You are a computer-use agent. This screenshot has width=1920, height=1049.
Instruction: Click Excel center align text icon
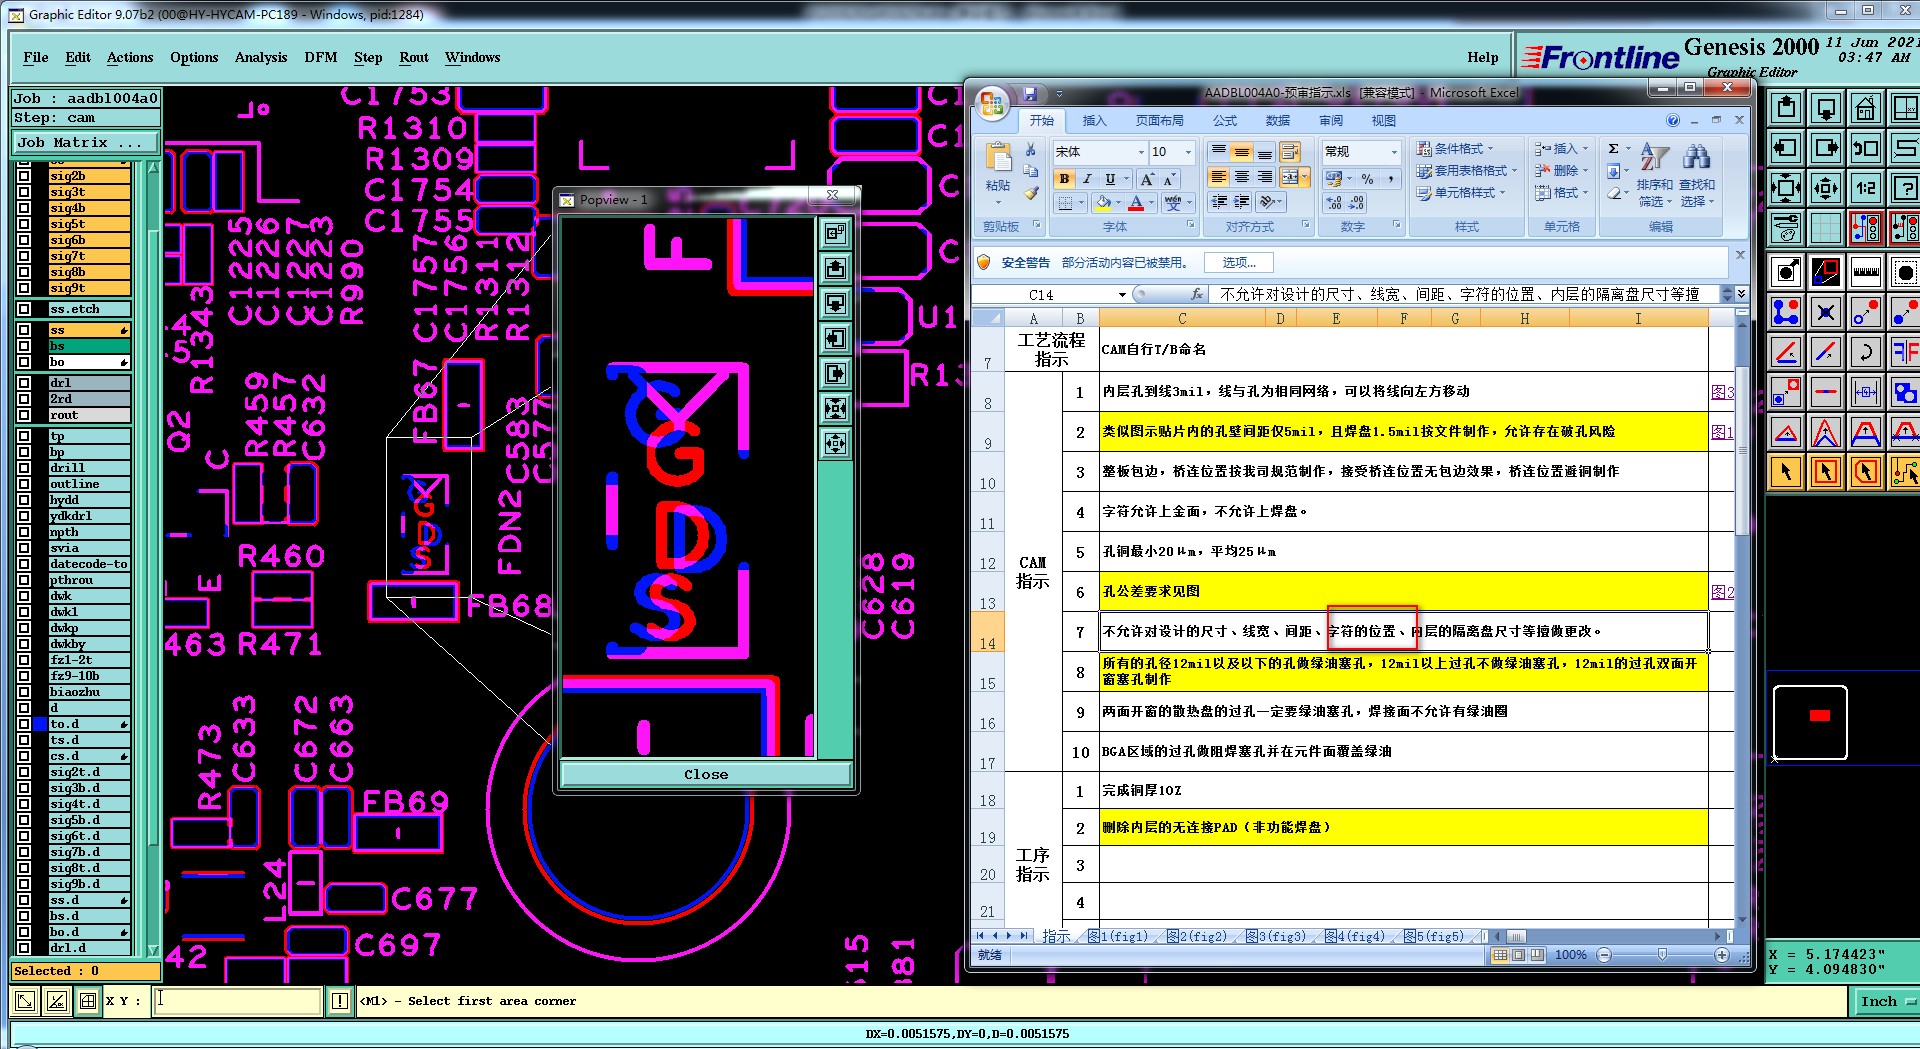click(1241, 177)
